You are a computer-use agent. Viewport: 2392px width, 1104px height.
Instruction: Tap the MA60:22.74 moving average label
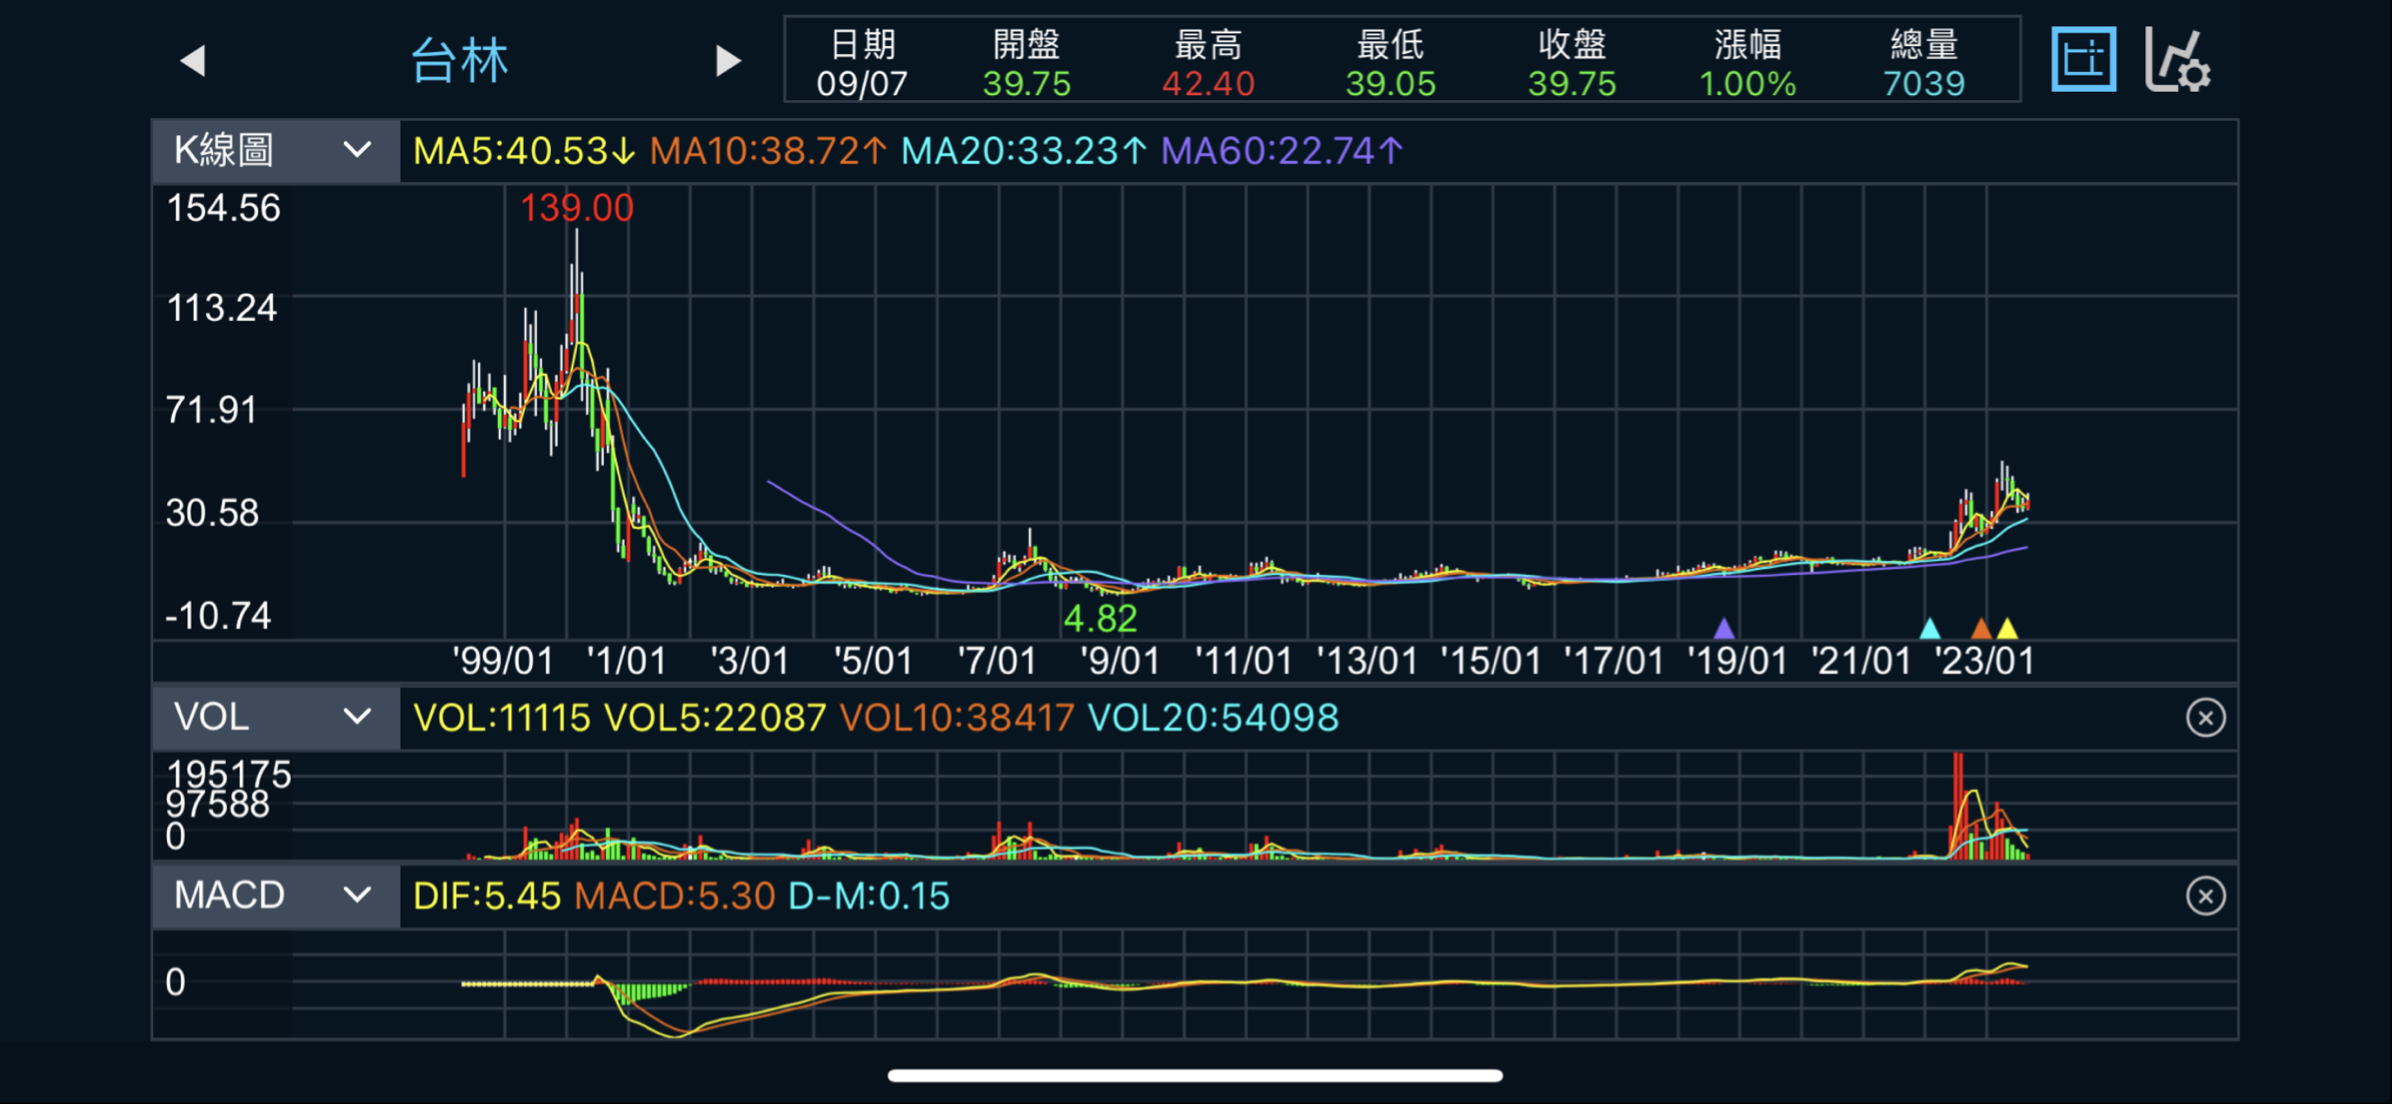click(1281, 151)
